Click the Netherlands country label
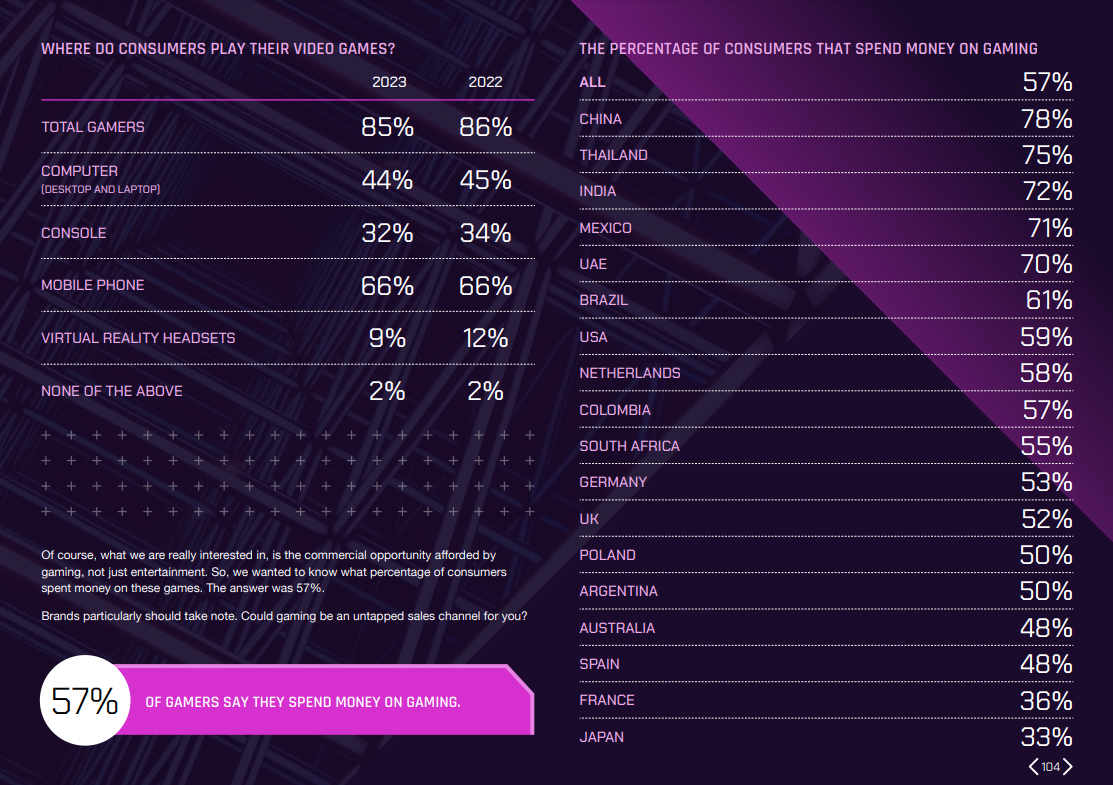Image resolution: width=1113 pixels, height=785 pixels. point(630,373)
